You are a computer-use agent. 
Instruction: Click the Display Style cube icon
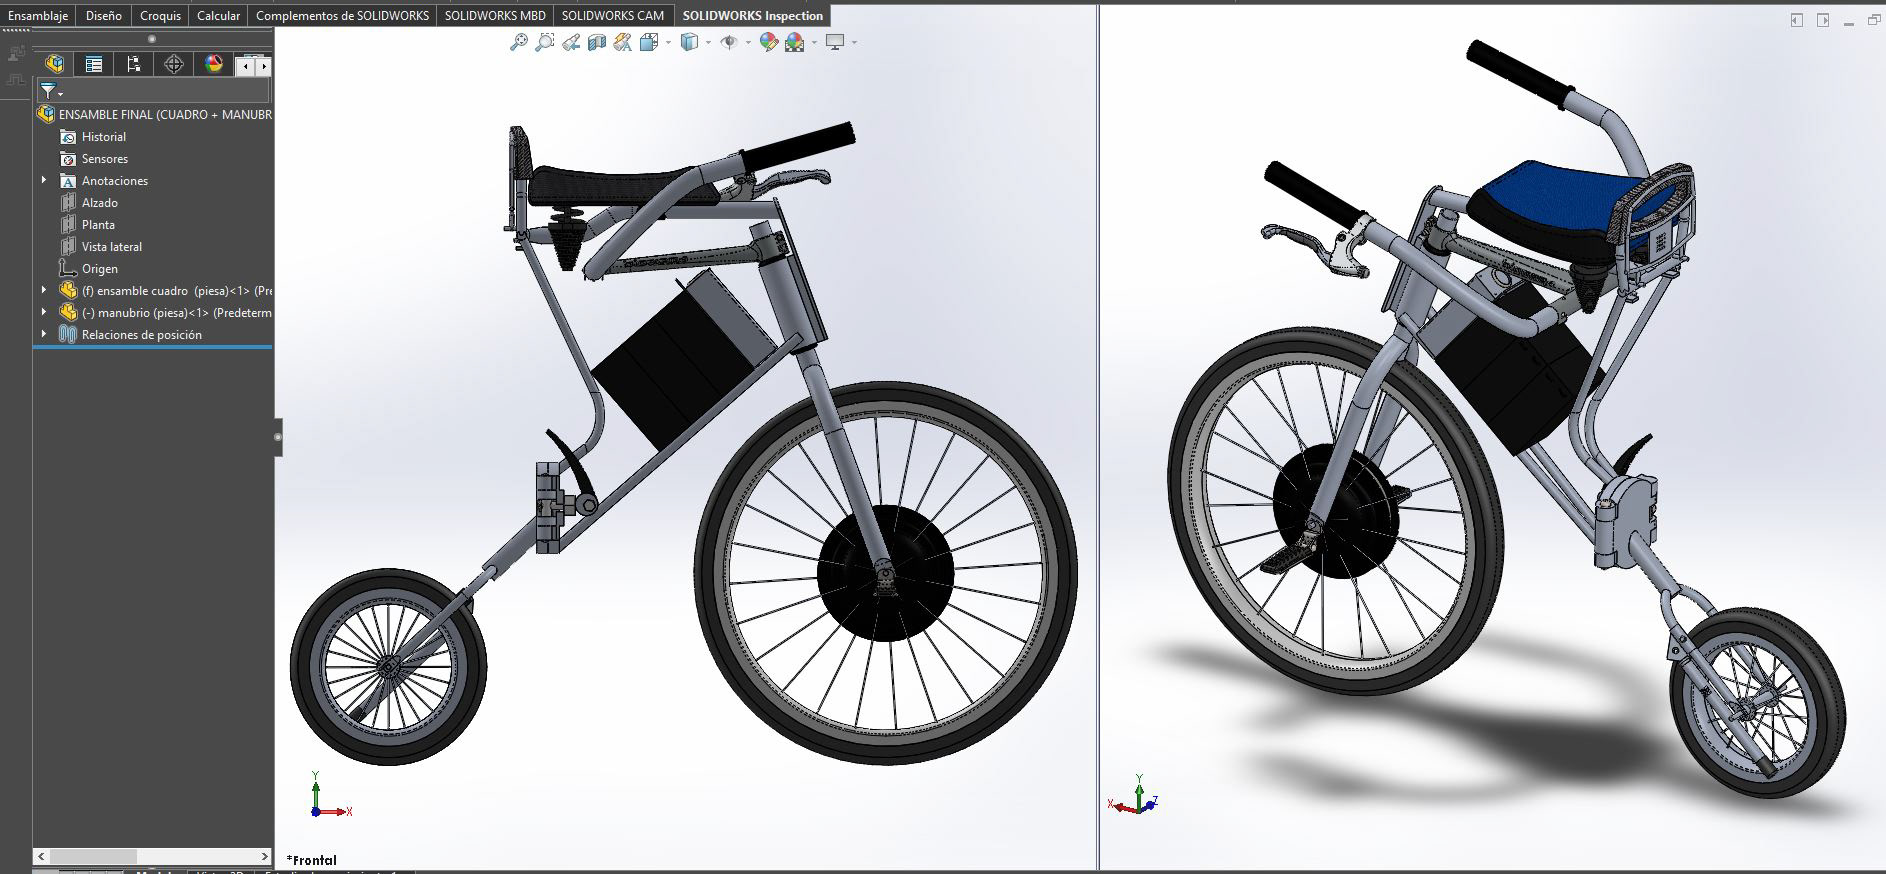pos(689,42)
